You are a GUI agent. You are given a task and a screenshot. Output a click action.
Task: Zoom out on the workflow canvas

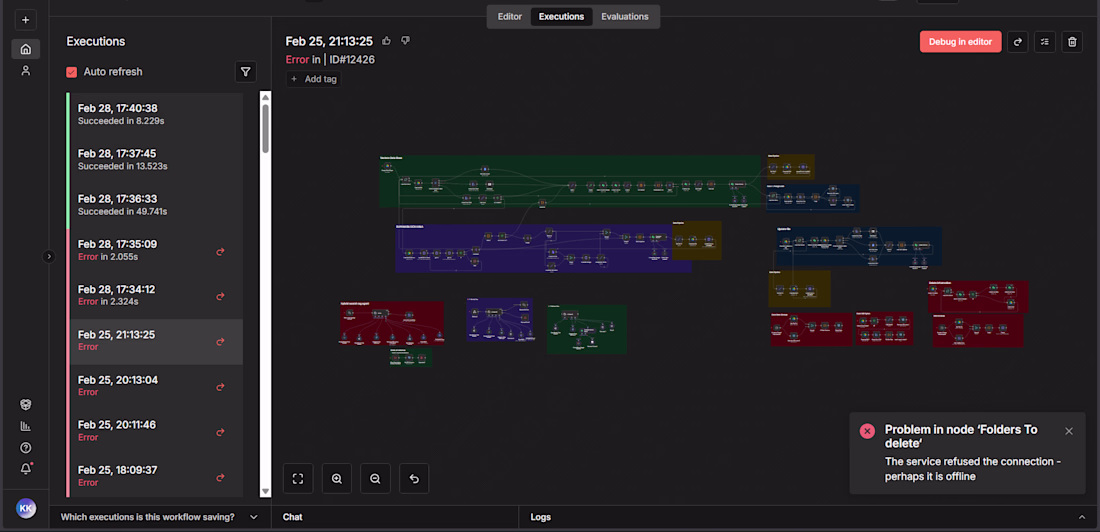pyautogui.click(x=375, y=479)
